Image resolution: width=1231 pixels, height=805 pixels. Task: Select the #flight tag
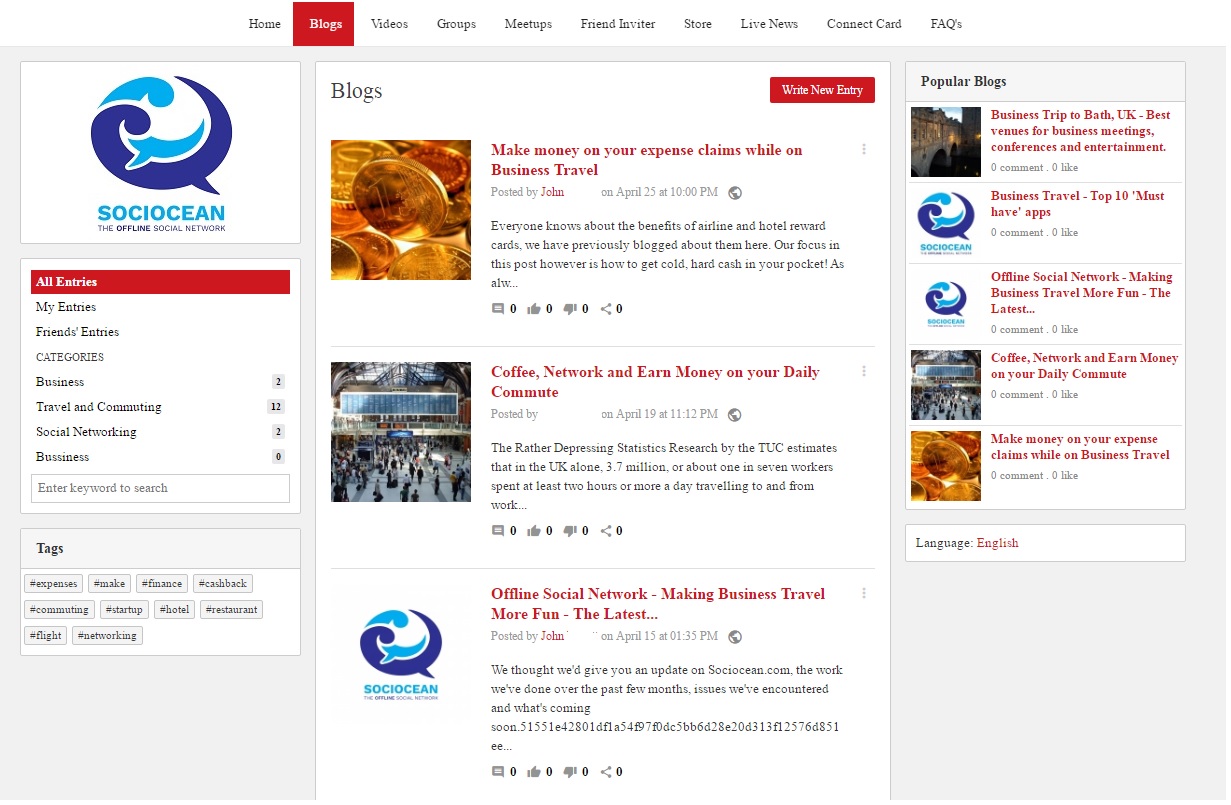(46, 636)
